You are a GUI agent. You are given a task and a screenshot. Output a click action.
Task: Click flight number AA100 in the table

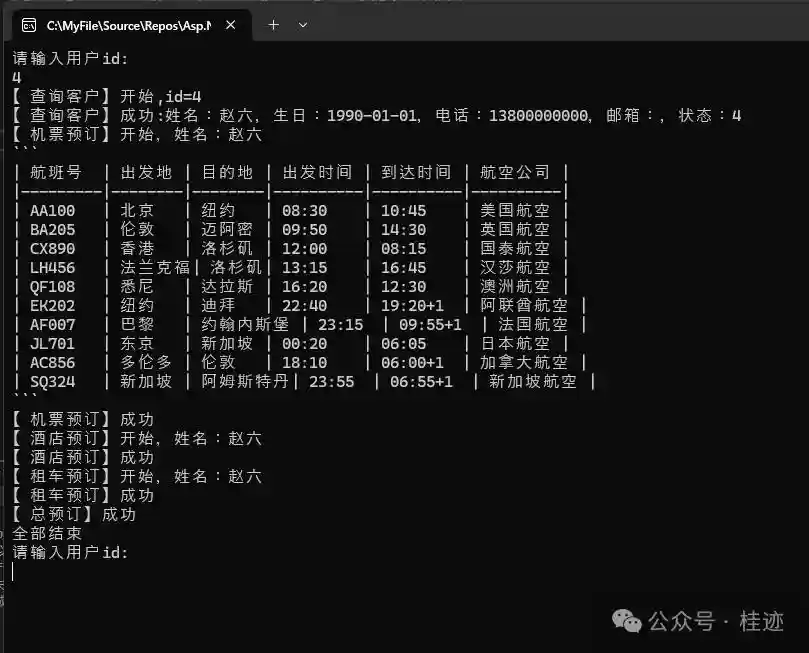53,211
